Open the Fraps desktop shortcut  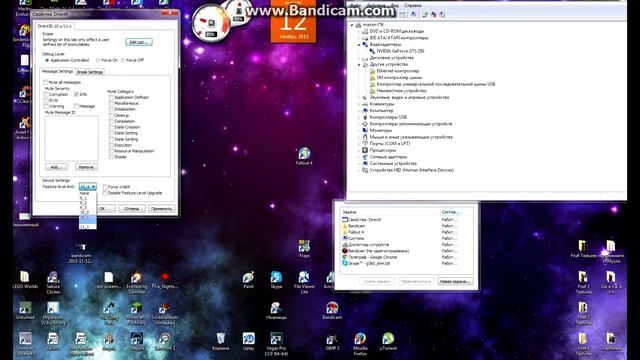pyautogui.click(x=304, y=249)
